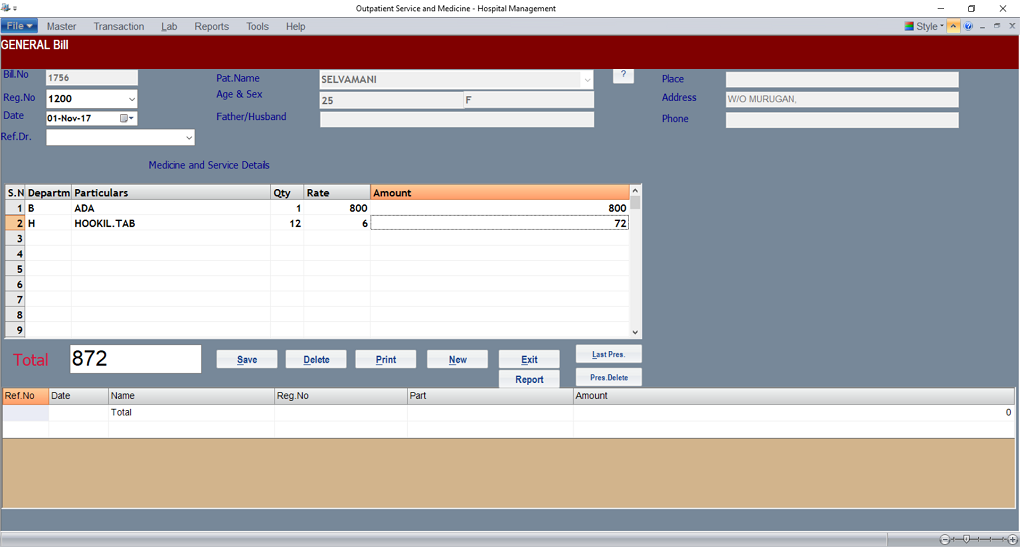Expand the Pat.Name combo box
This screenshot has width=1020, height=547.
tap(587, 80)
